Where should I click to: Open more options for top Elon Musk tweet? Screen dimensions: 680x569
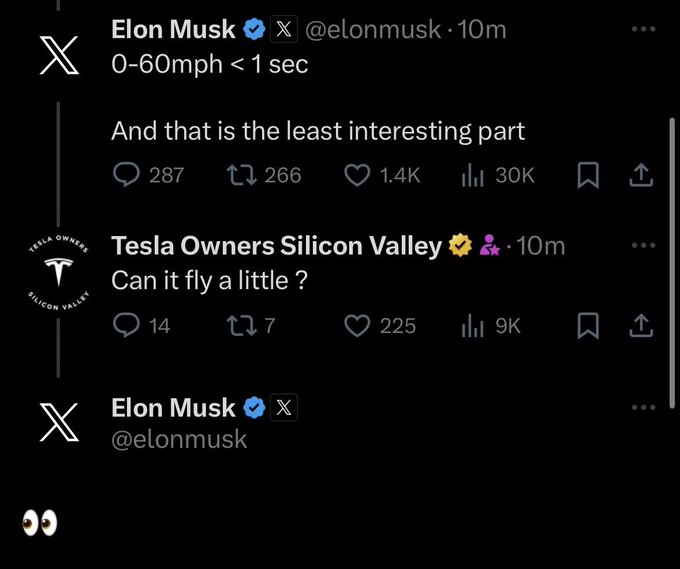(x=644, y=29)
